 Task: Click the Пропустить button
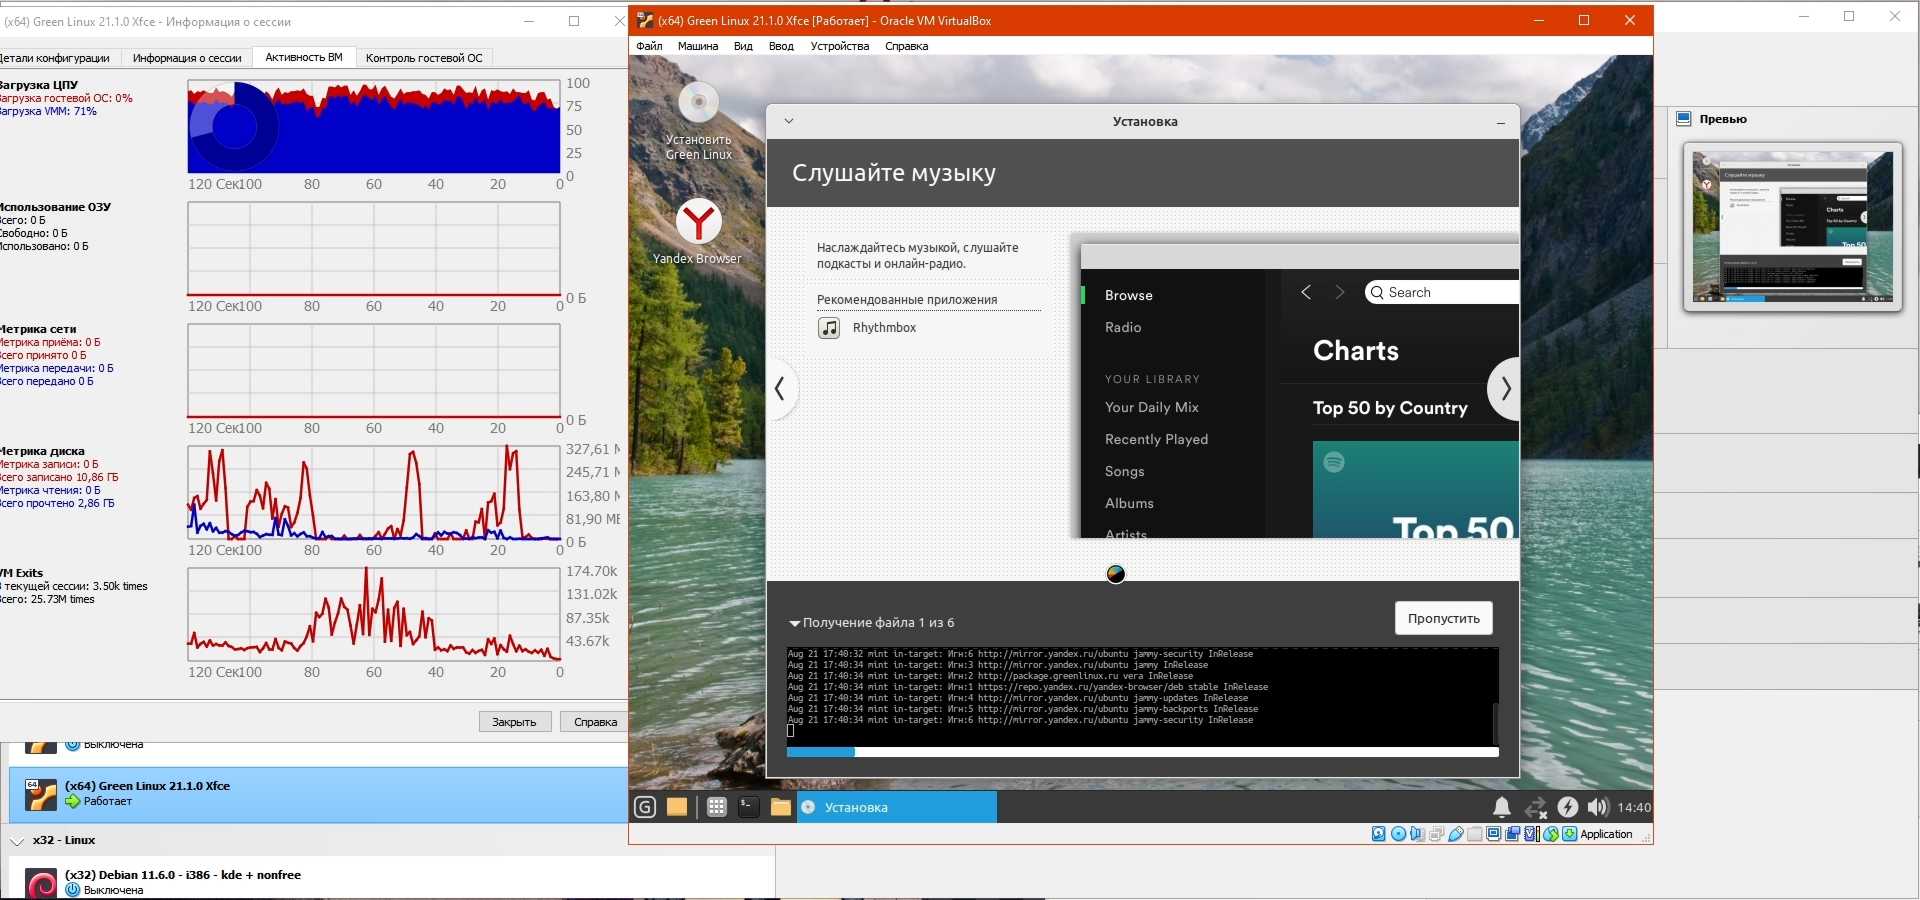pyautogui.click(x=1444, y=618)
